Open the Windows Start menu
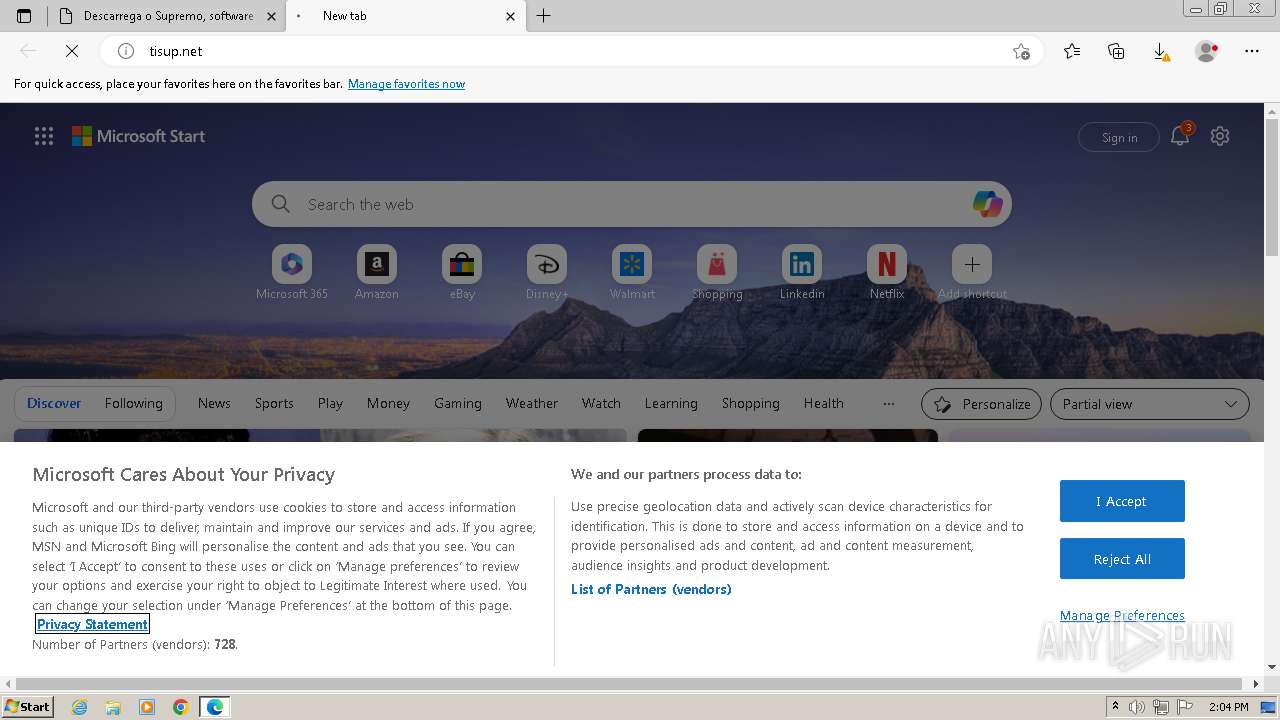Viewport: 1280px width, 720px height. pyautogui.click(x=27, y=706)
